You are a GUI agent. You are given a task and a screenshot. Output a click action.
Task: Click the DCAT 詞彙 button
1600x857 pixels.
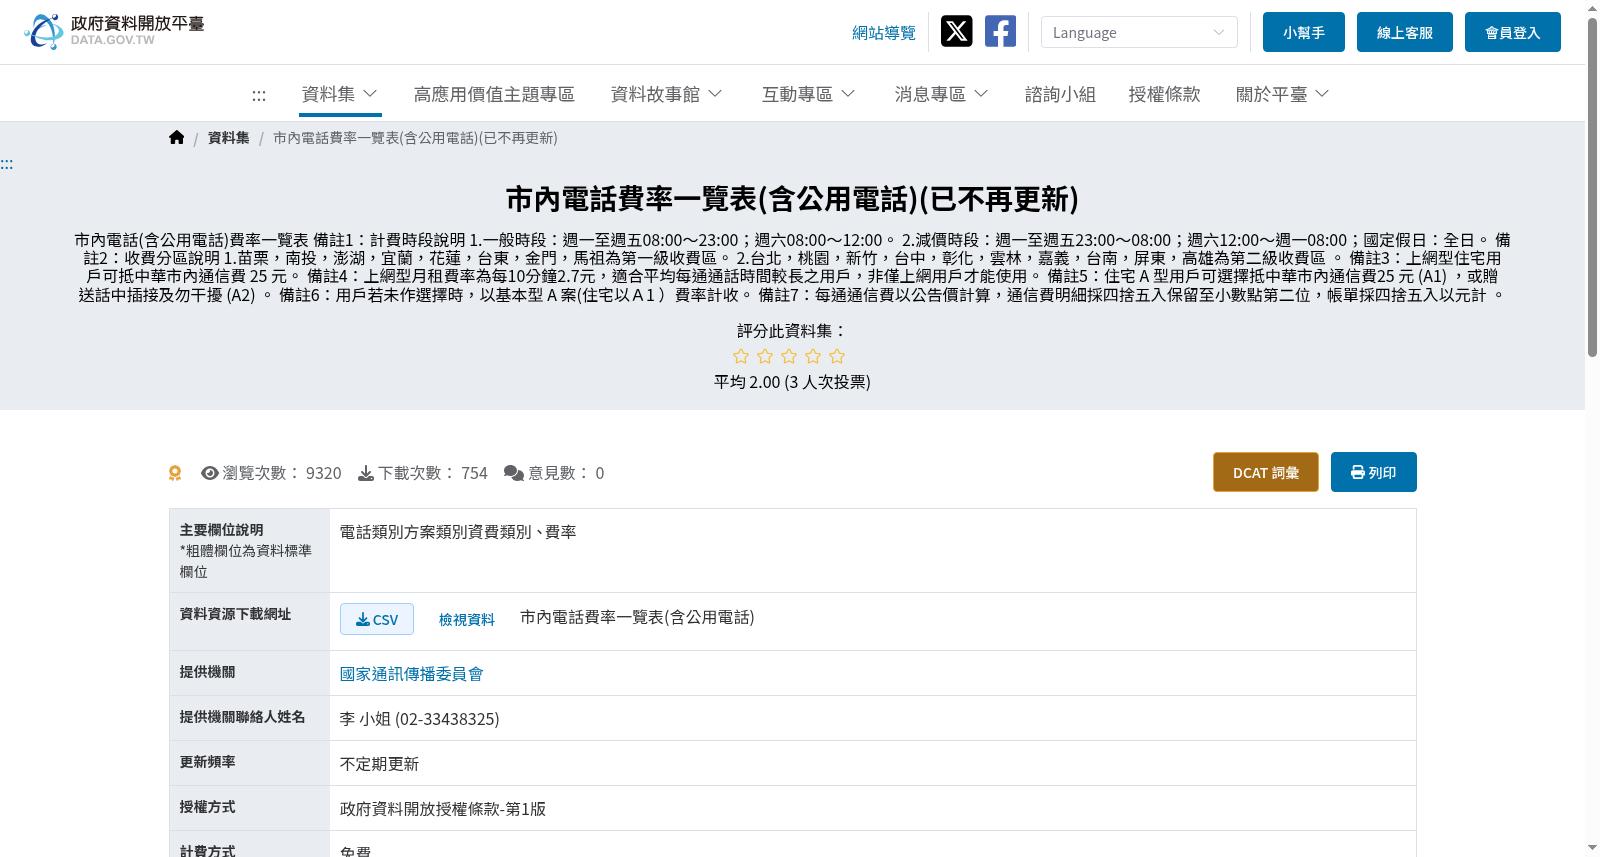coord(1266,472)
